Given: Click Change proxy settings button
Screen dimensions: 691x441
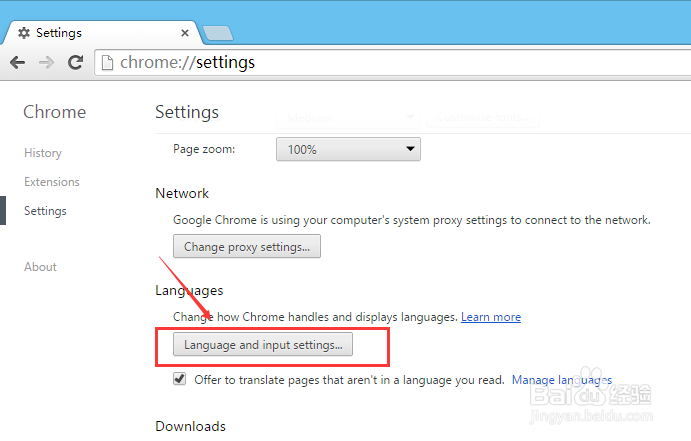Looking at the screenshot, I should pos(247,246).
